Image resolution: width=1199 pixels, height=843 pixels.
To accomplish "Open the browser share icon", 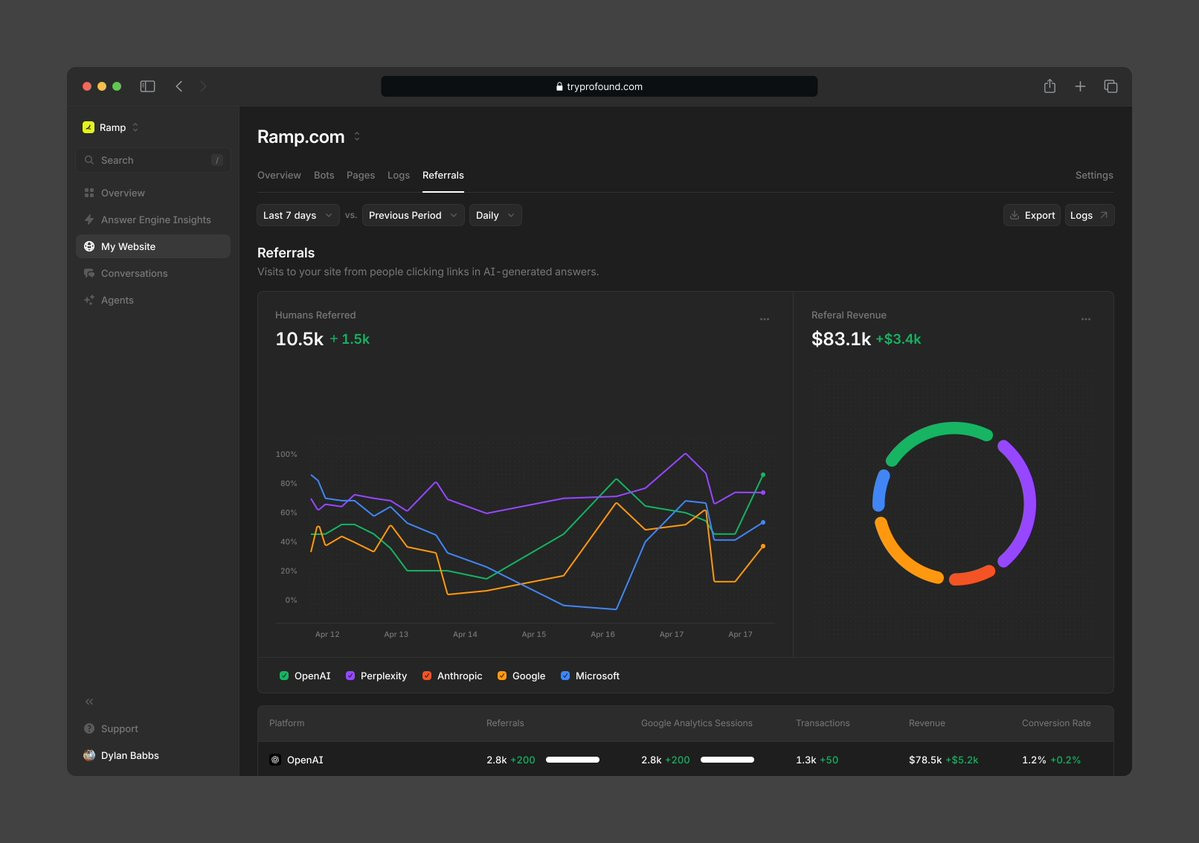I will click(1050, 86).
